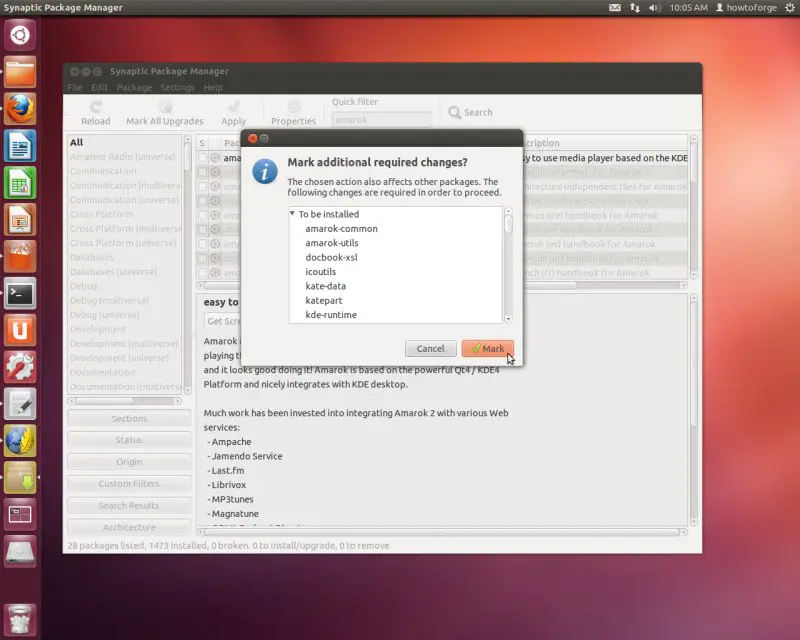Open the Files manager from the launcher
Viewport: 800px width, 640px height.
[20, 72]
